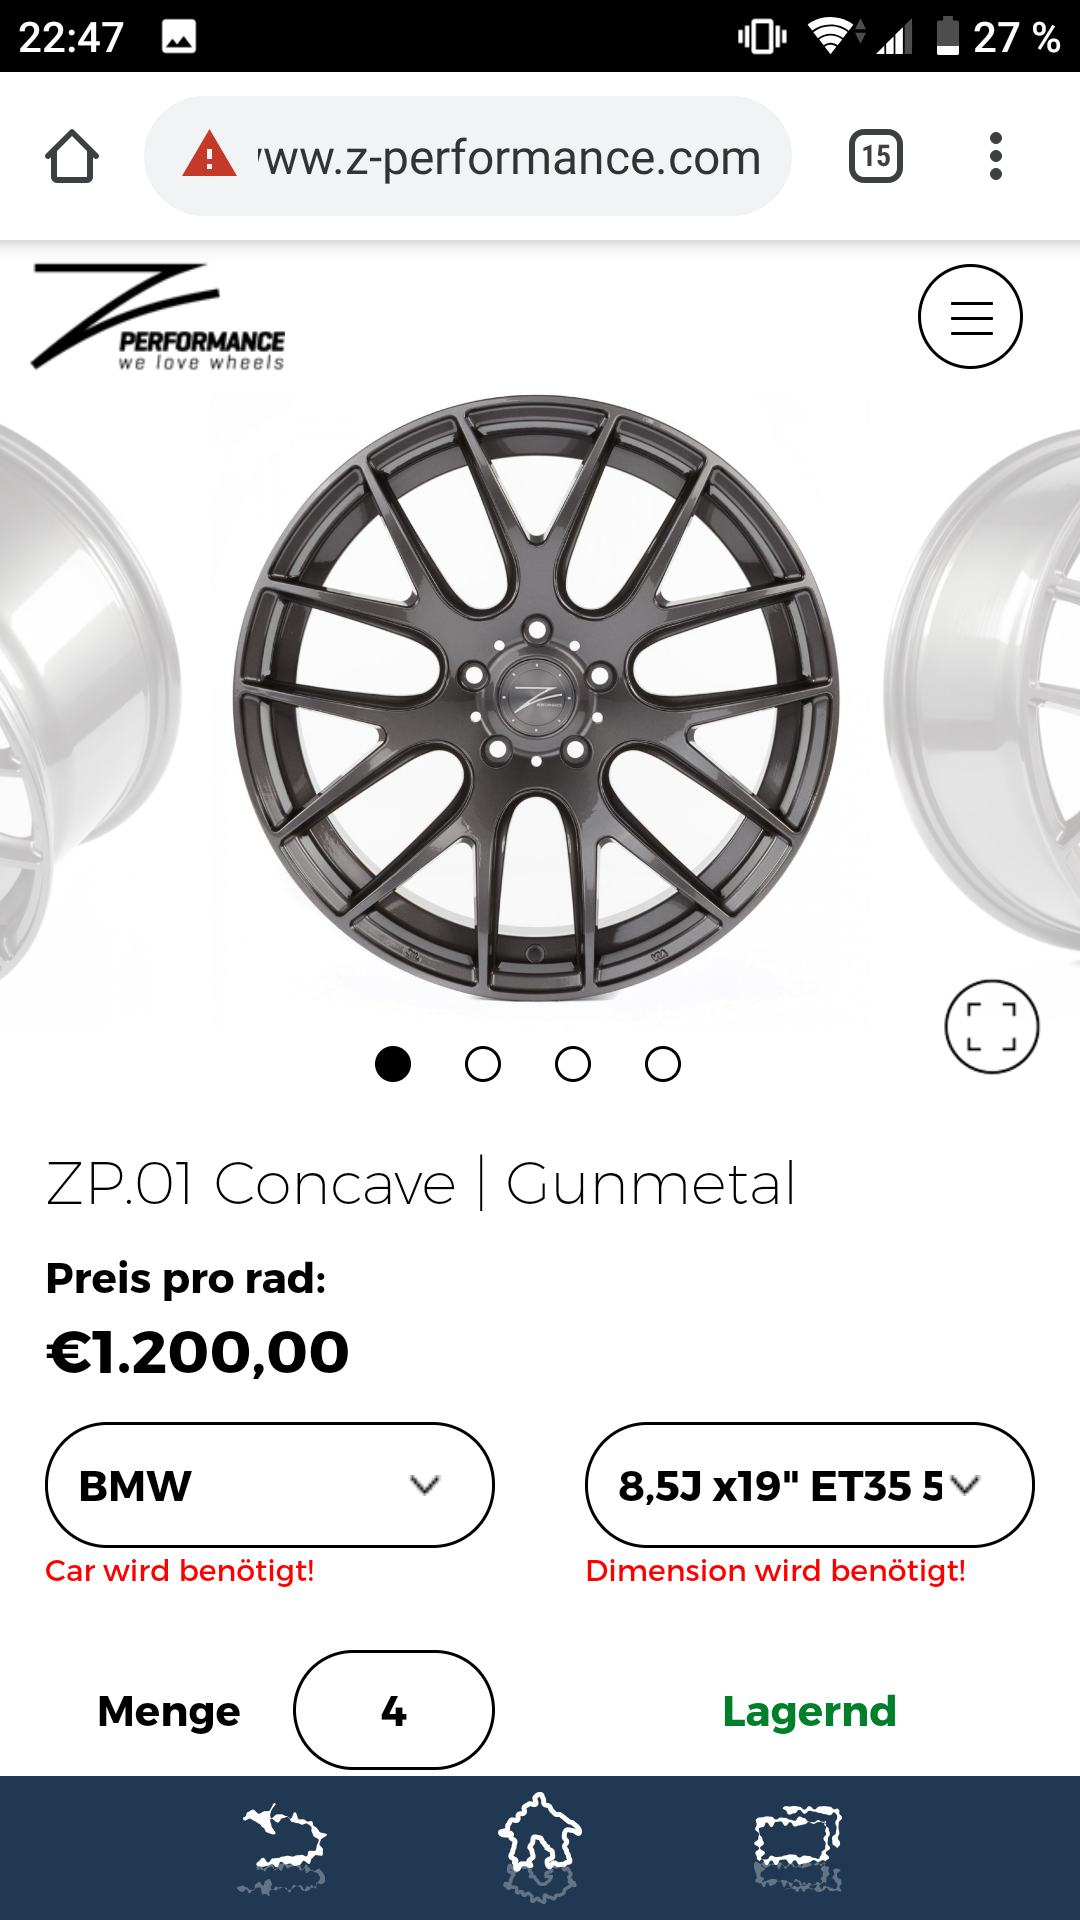Expand wheel image to fullscreen
The width and height of the screenshot is (1080, 1920).
click(x=991, y=1026)
